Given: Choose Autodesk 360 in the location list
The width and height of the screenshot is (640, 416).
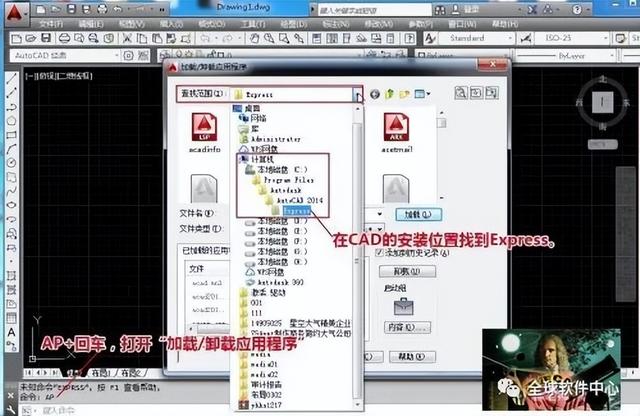Looking at the screenshot, I should [x=274, y=282].
